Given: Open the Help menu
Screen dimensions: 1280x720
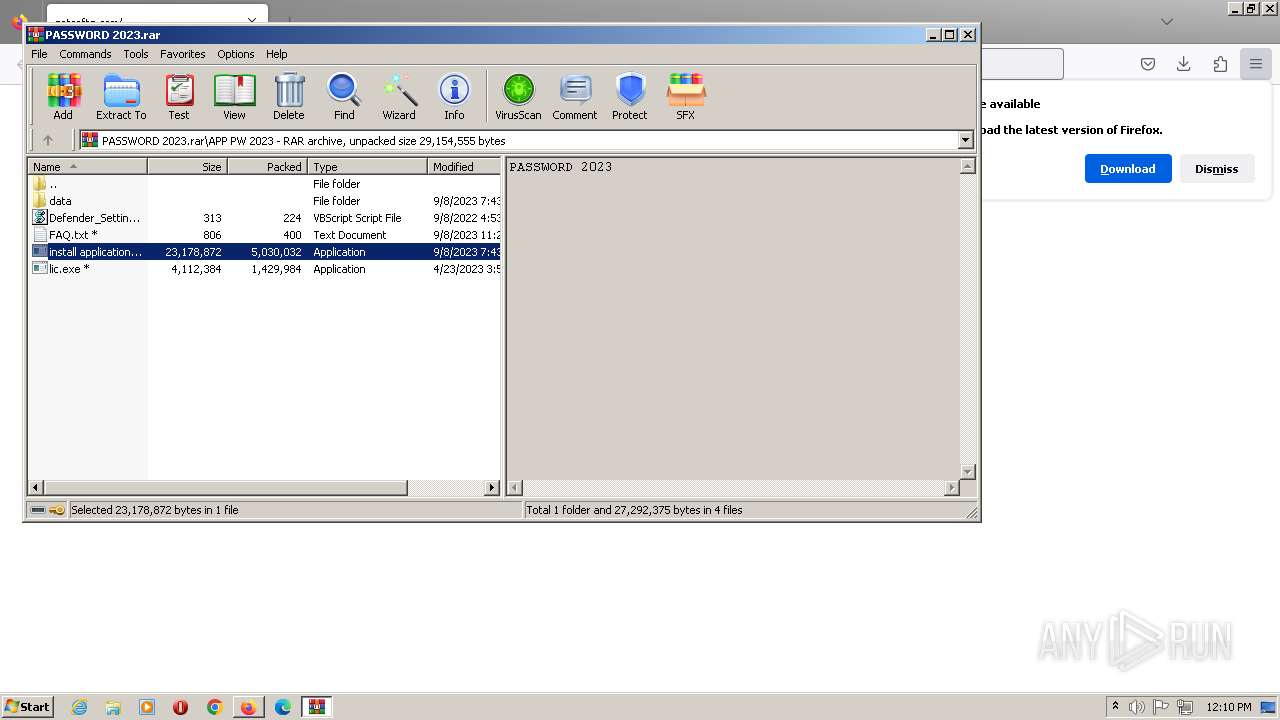Looking at the screenshot, I should (x=277, y=54).
